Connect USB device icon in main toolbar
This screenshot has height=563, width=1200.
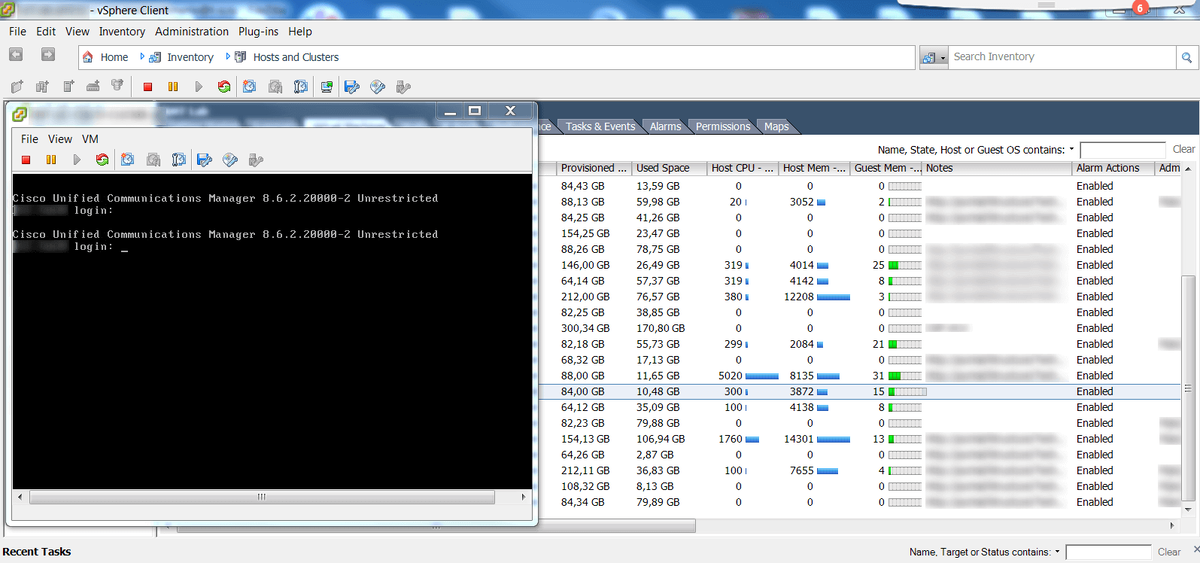pos(404,87)
